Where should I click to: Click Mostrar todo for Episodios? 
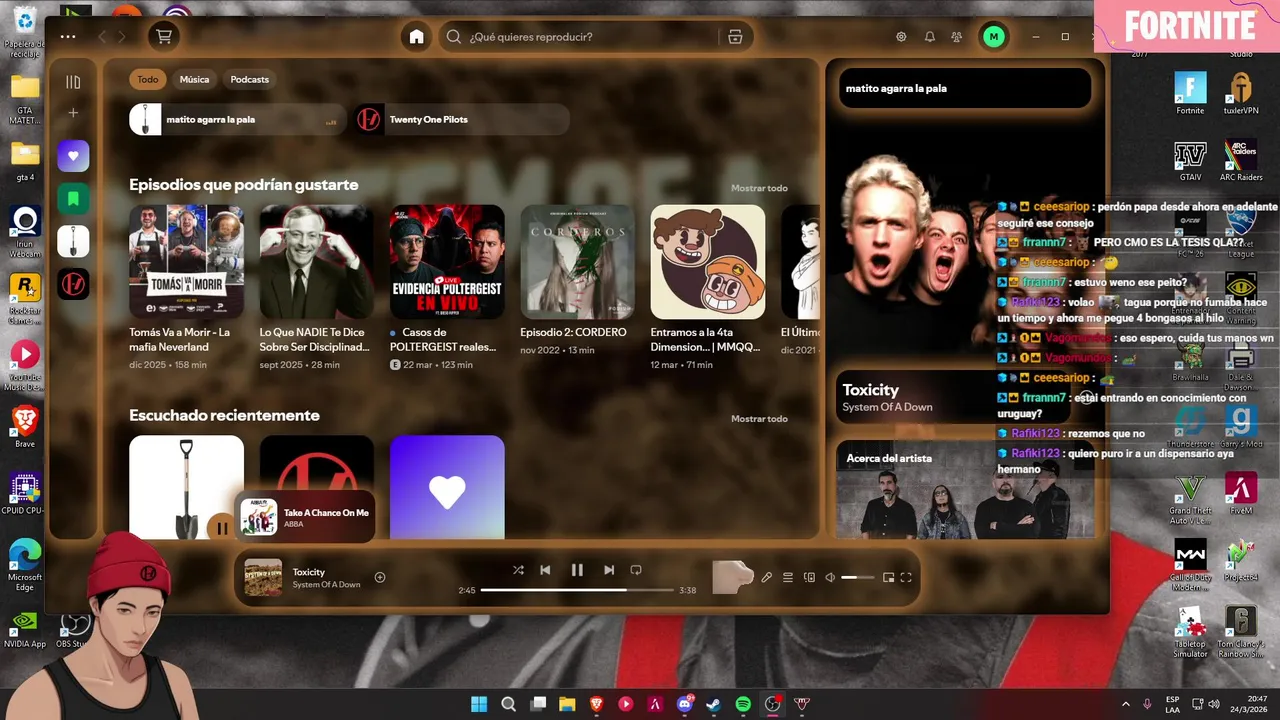759,188
